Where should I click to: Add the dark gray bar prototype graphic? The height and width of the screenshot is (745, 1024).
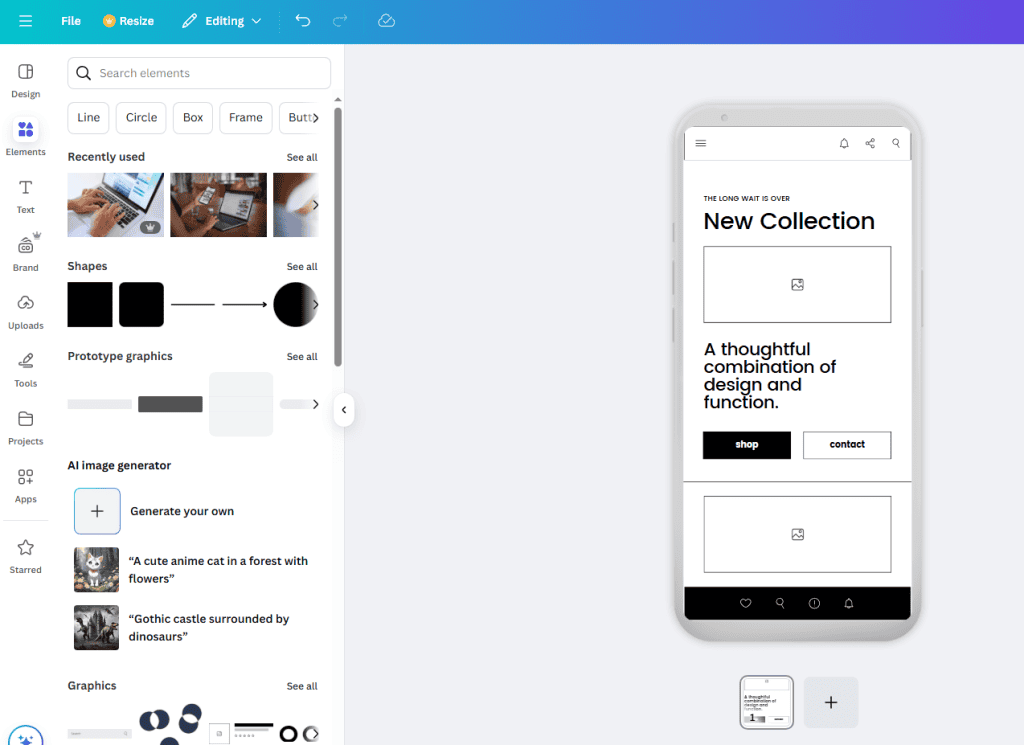click(x=170, y=404)
